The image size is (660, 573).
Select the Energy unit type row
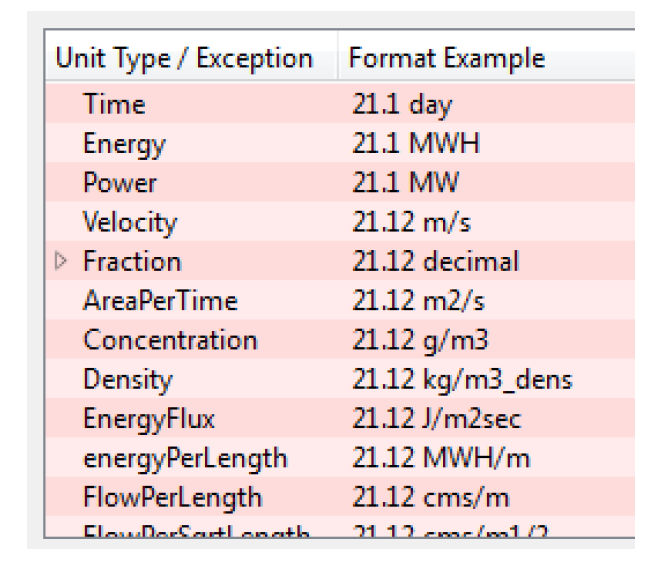point(124,144)
